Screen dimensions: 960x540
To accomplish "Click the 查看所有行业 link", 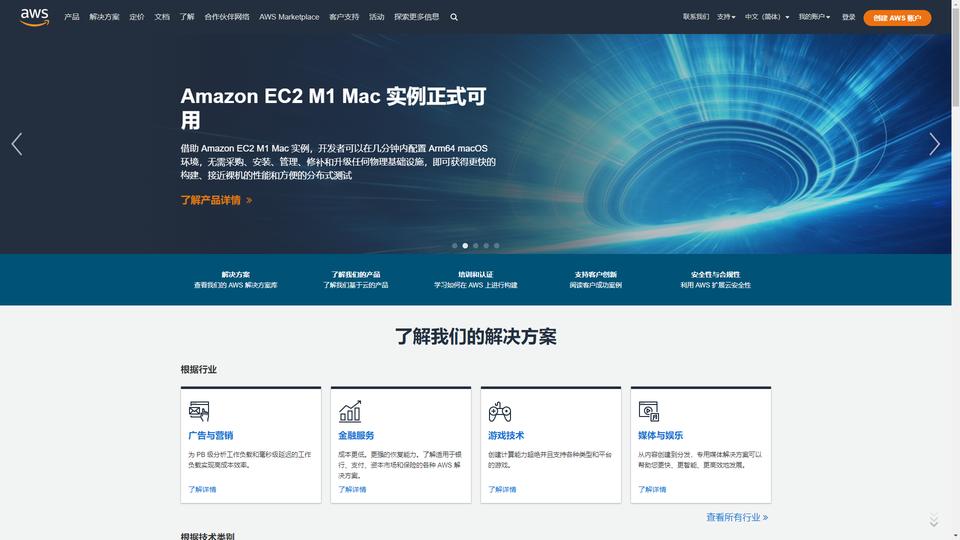I will (x=737, y=517).
